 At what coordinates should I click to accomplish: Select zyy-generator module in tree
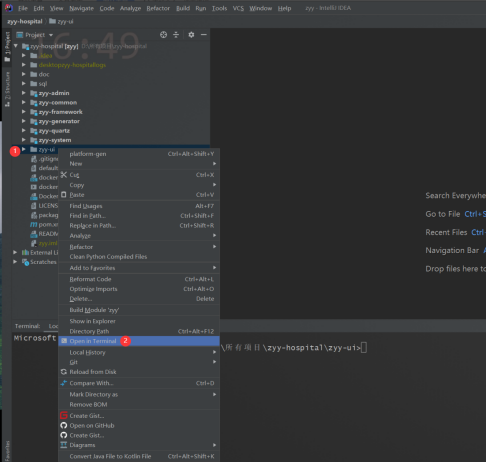click(x=59, y=121)
